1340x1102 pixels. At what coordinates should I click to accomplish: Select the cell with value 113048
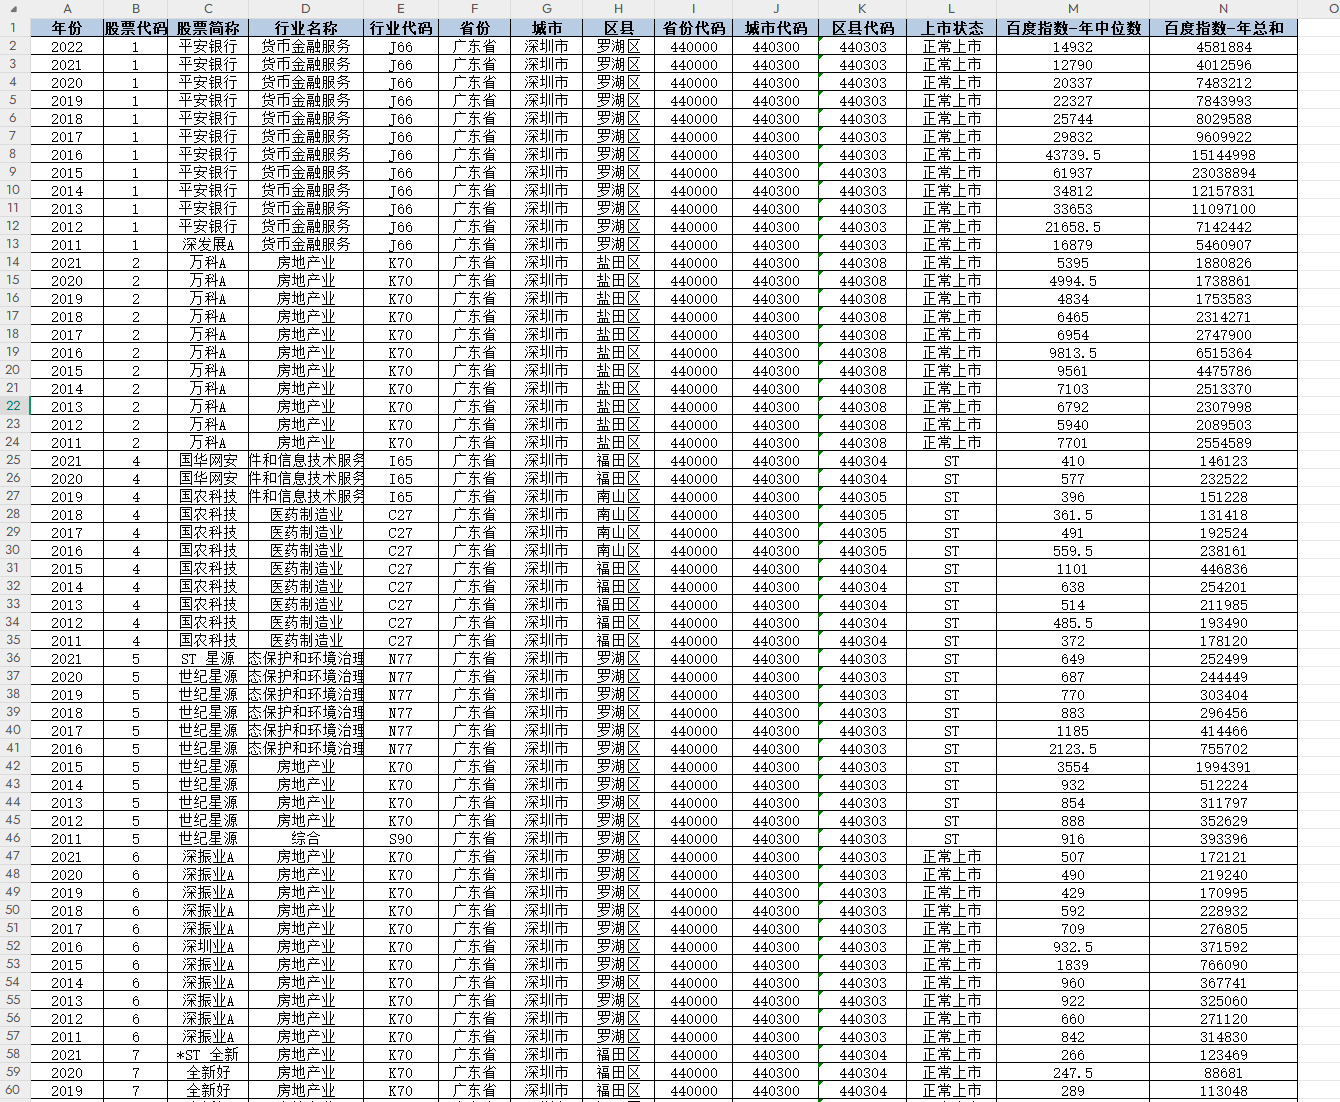(1223, 1091)
